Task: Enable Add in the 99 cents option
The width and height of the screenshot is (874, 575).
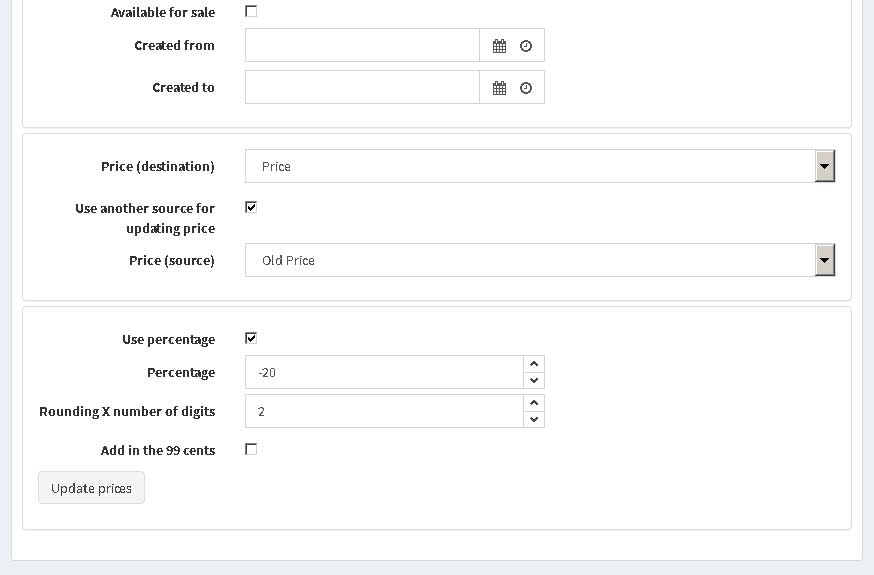Action: 251,449
